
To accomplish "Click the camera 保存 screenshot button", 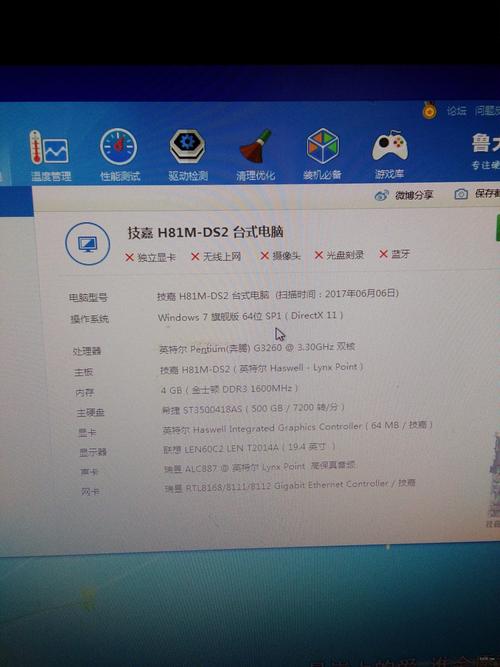I will pyautogui.click(x=477, y=194).
